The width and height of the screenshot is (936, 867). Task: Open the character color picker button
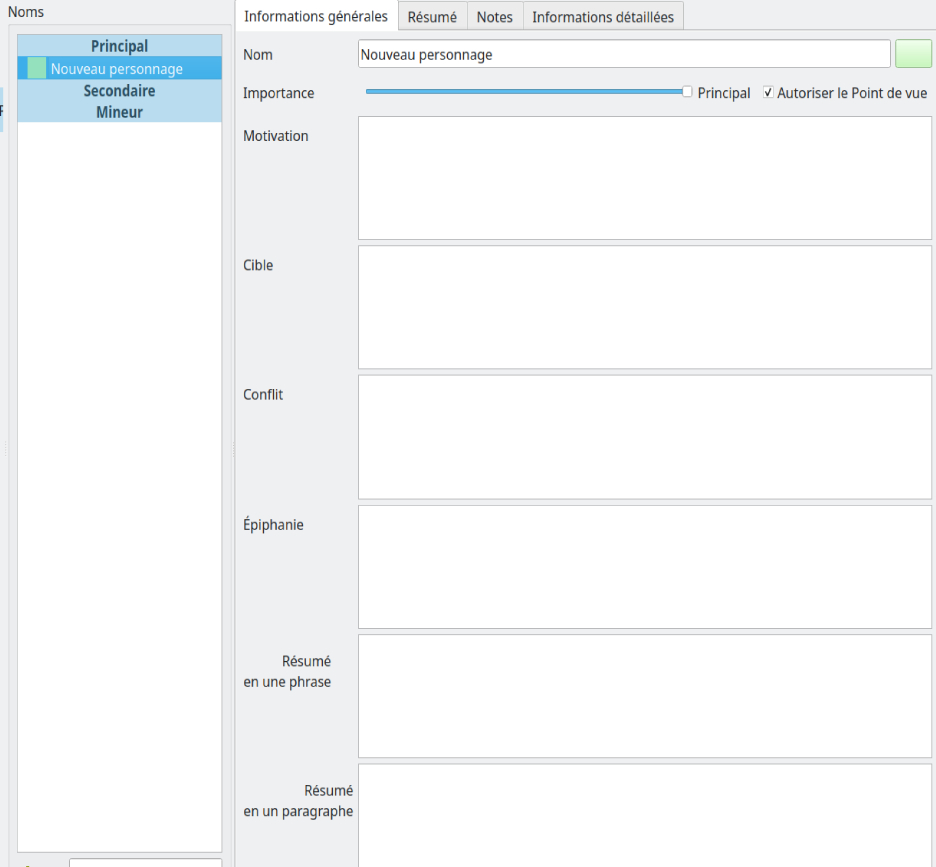(x=913, y=54)
